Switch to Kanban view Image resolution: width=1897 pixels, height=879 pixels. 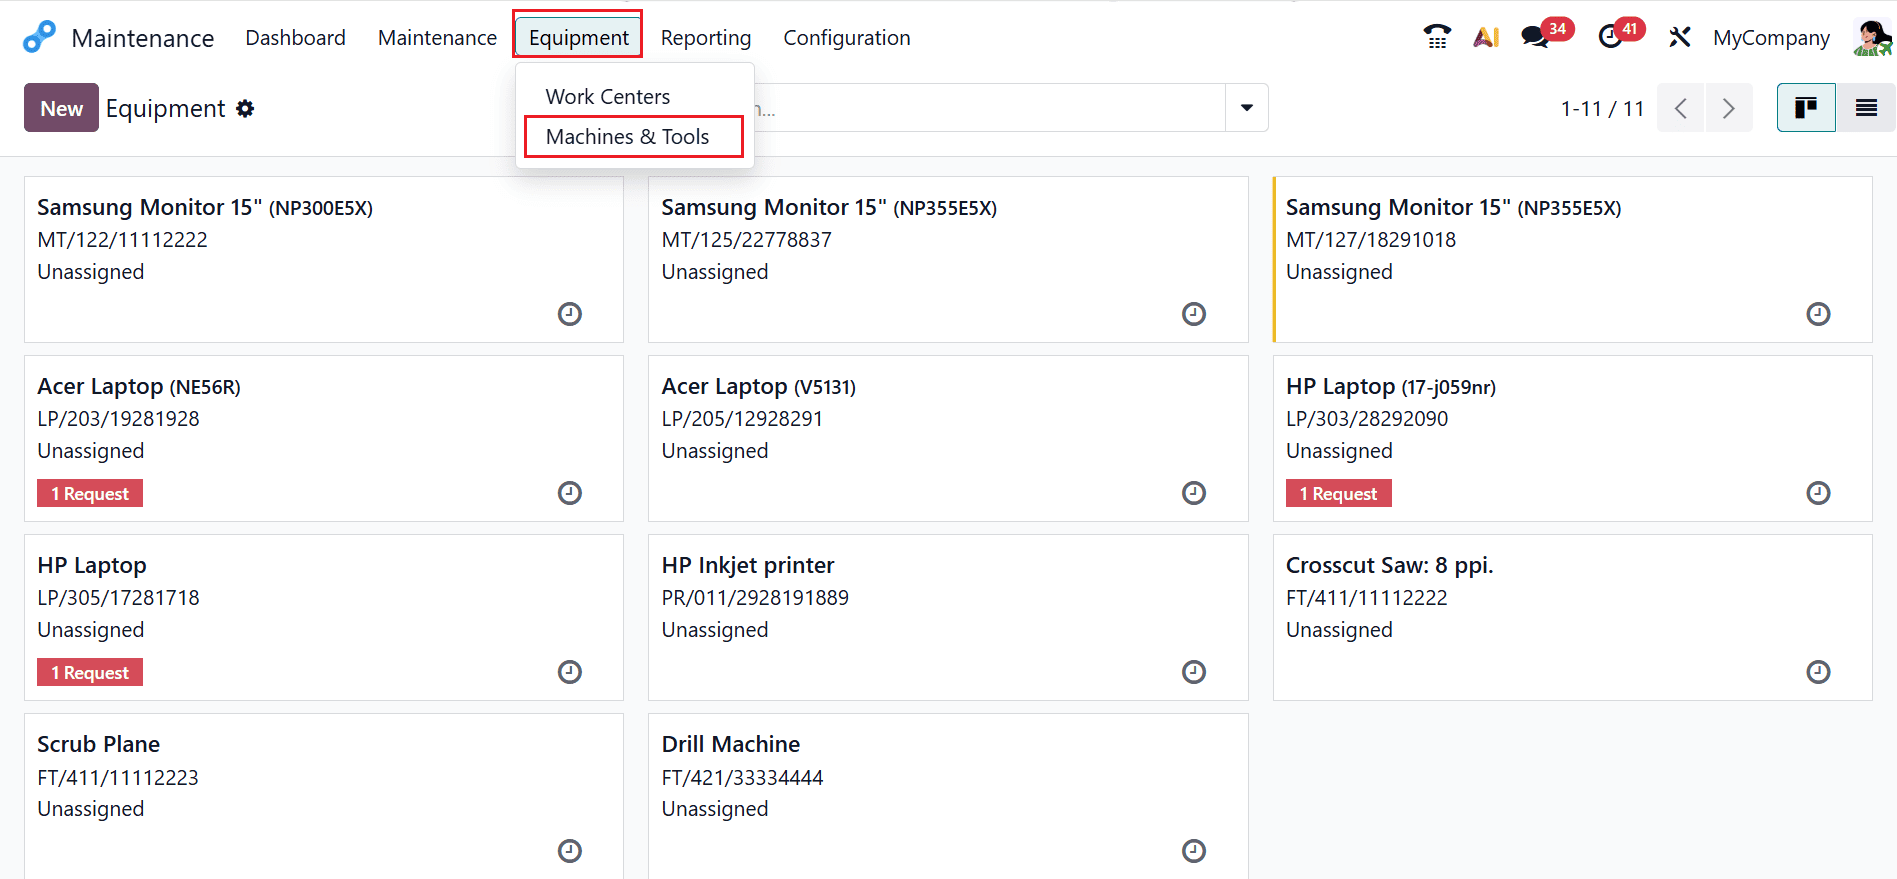[x=1806, y=107]
